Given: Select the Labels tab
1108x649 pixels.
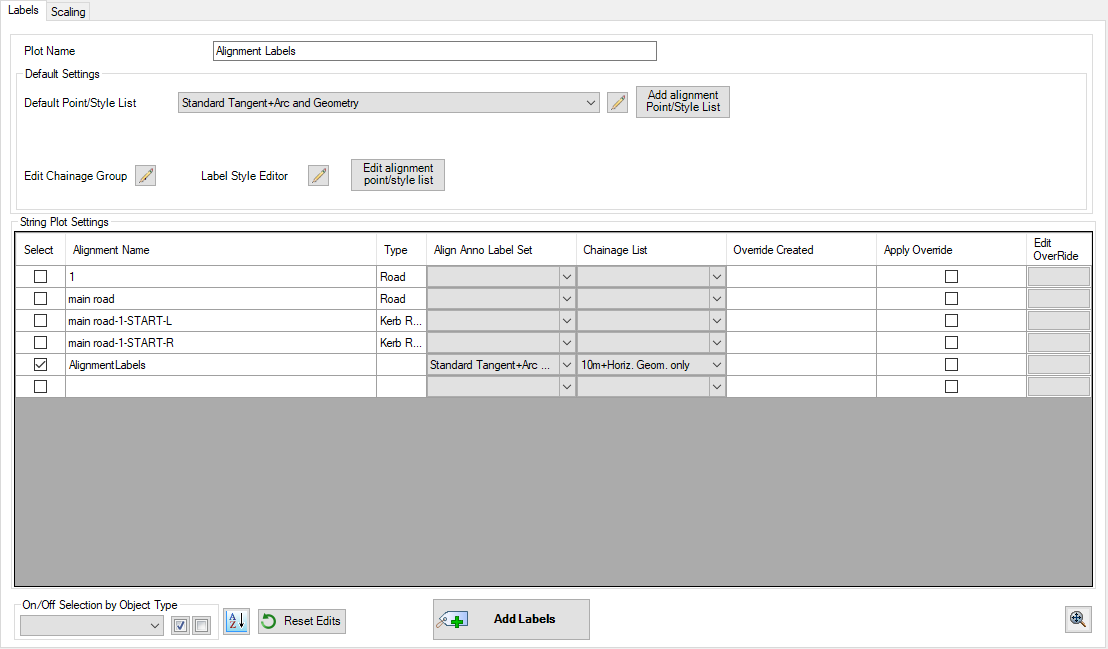Looking at the screenshot, I should (22, 11).
